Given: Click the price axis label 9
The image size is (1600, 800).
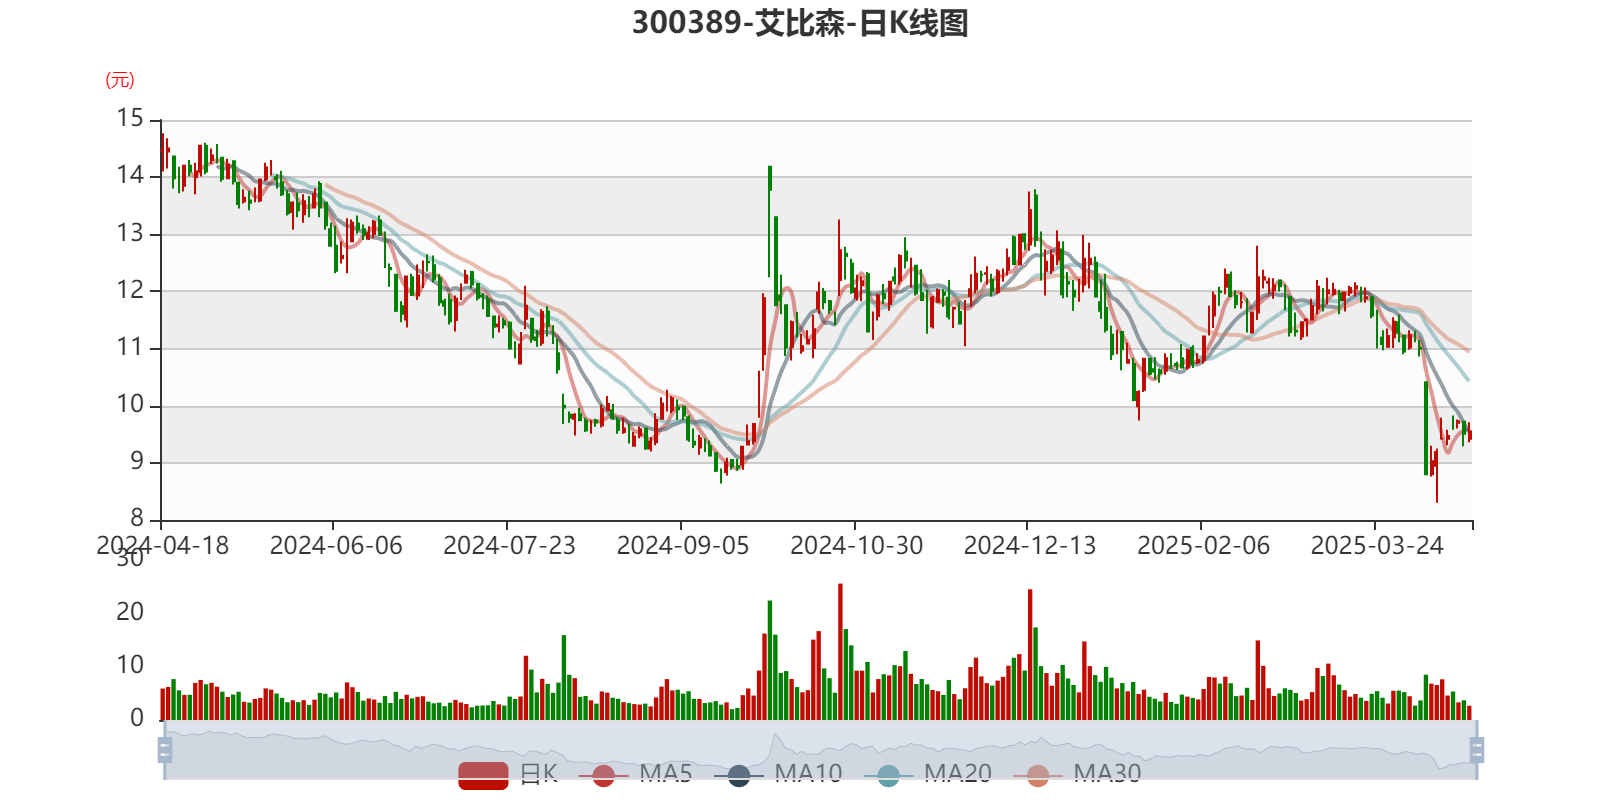Looking at the screenshot, I should tap(137, 461).
